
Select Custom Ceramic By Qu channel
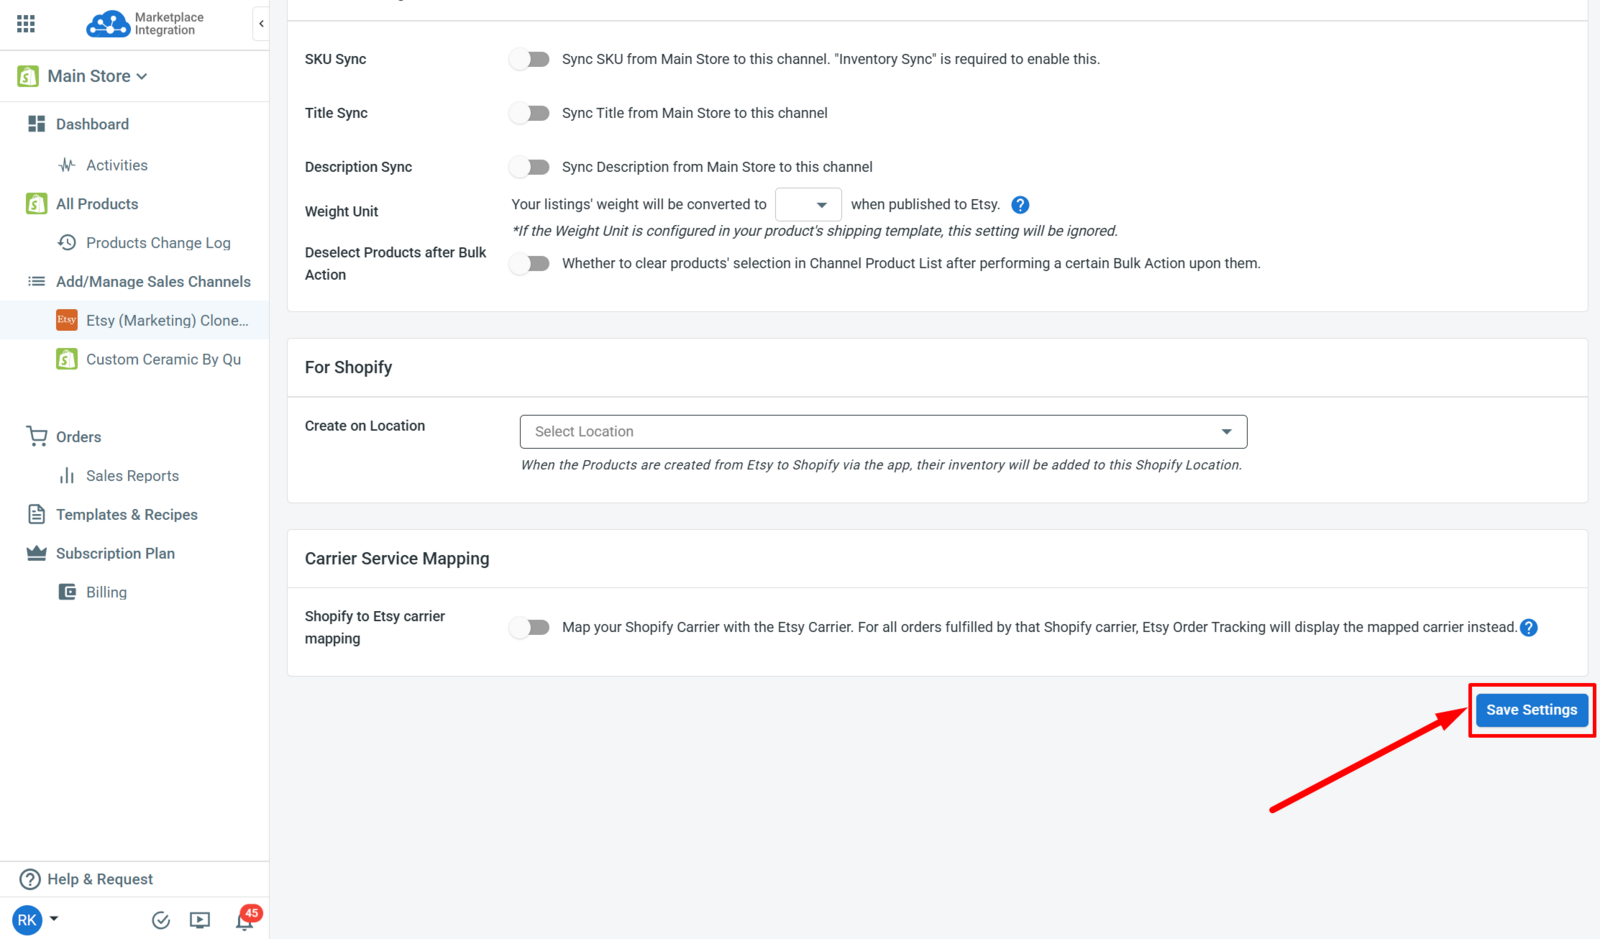pyautogui.click(x=163, y=359)
